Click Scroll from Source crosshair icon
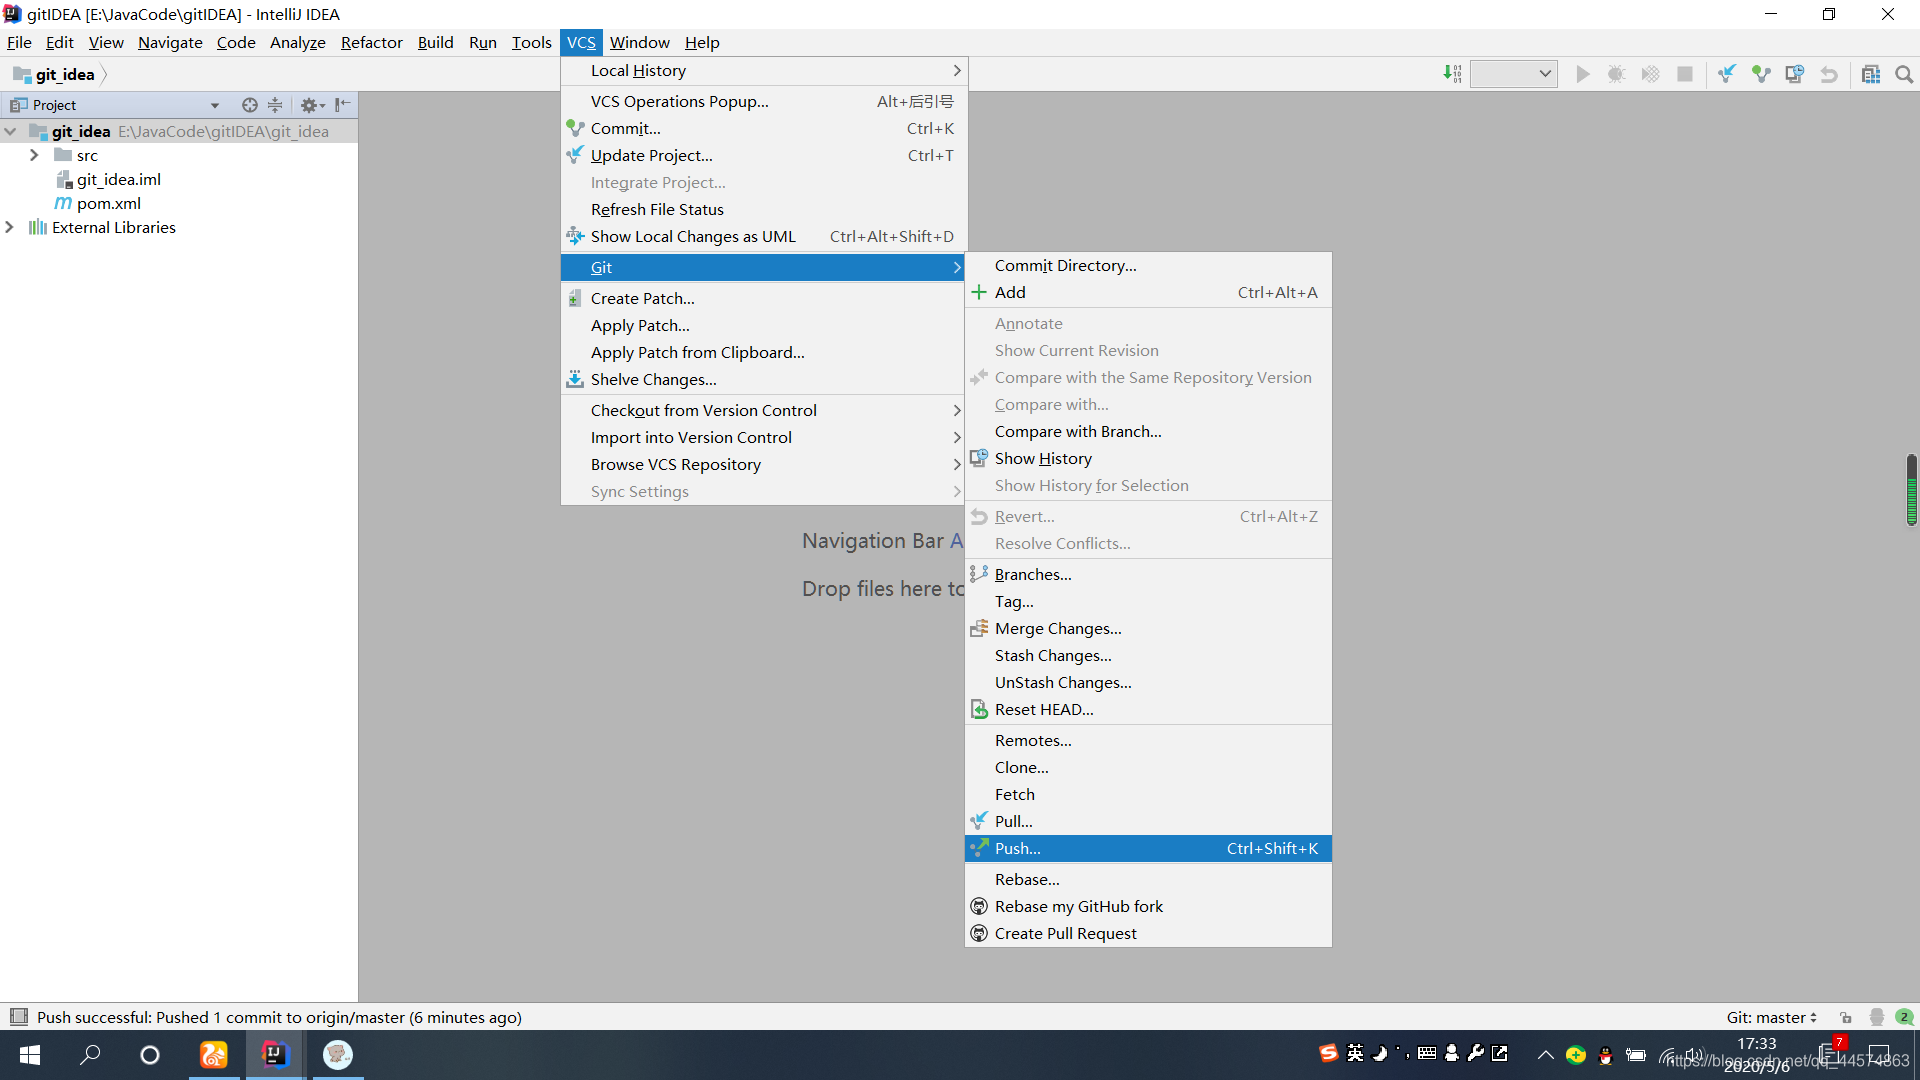The height and width of the screenshot is (1080, 1920). [250, 105]
